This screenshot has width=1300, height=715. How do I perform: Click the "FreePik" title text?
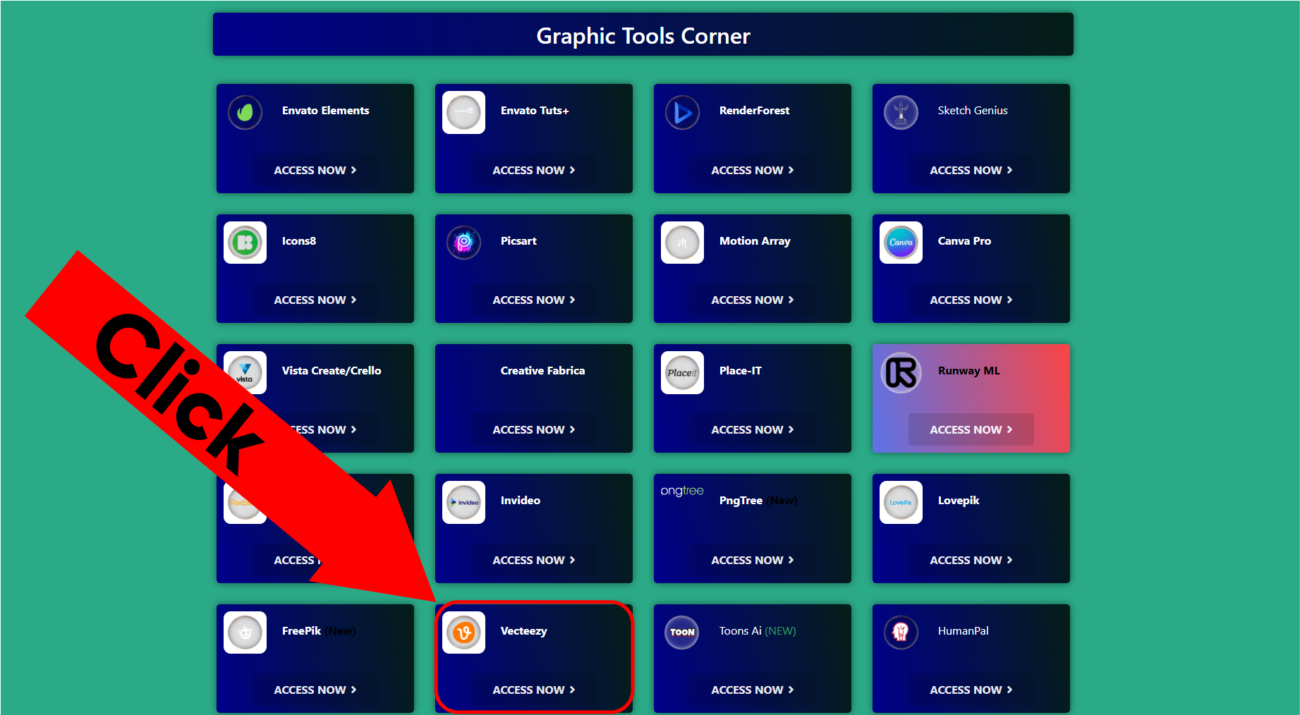(x=301, y=631)
